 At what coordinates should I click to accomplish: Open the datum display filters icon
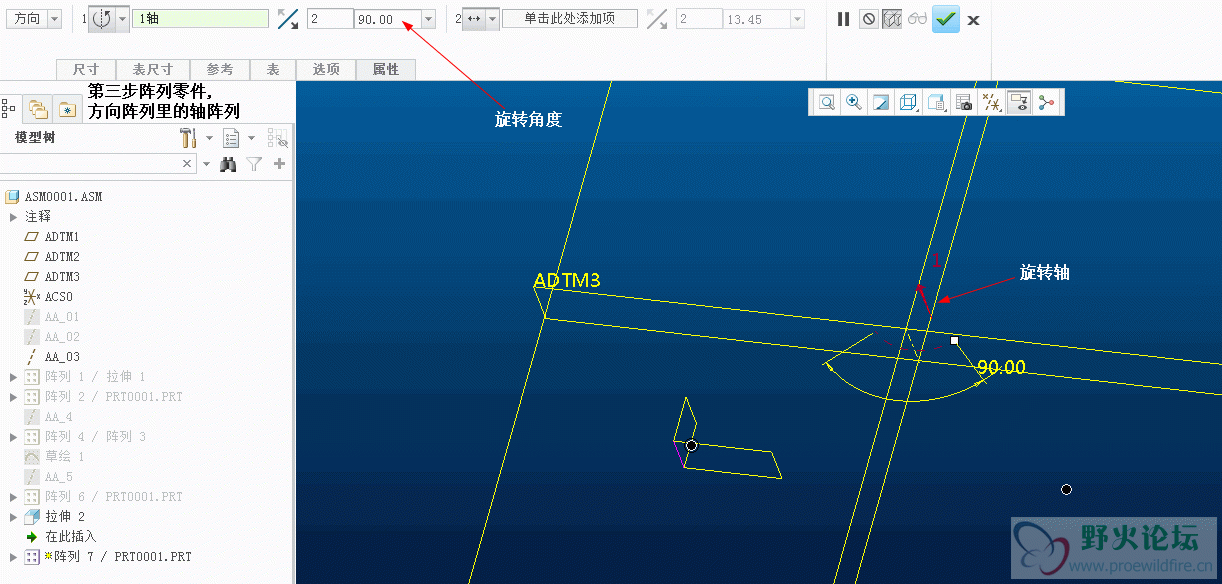click(x=991, y=102)
